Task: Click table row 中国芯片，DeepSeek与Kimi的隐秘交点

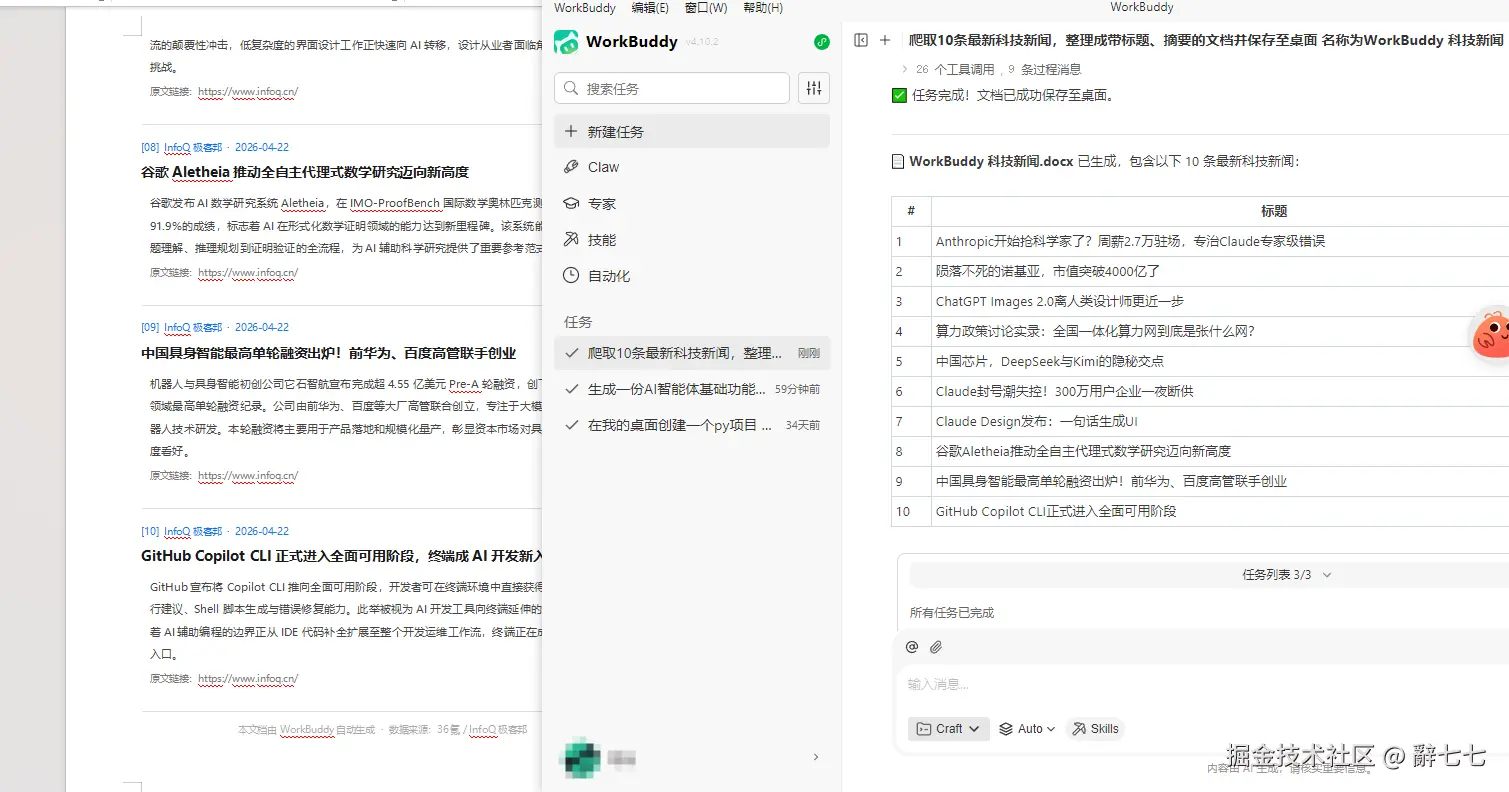Action: pyautogui.click(x=1200, y=361)
